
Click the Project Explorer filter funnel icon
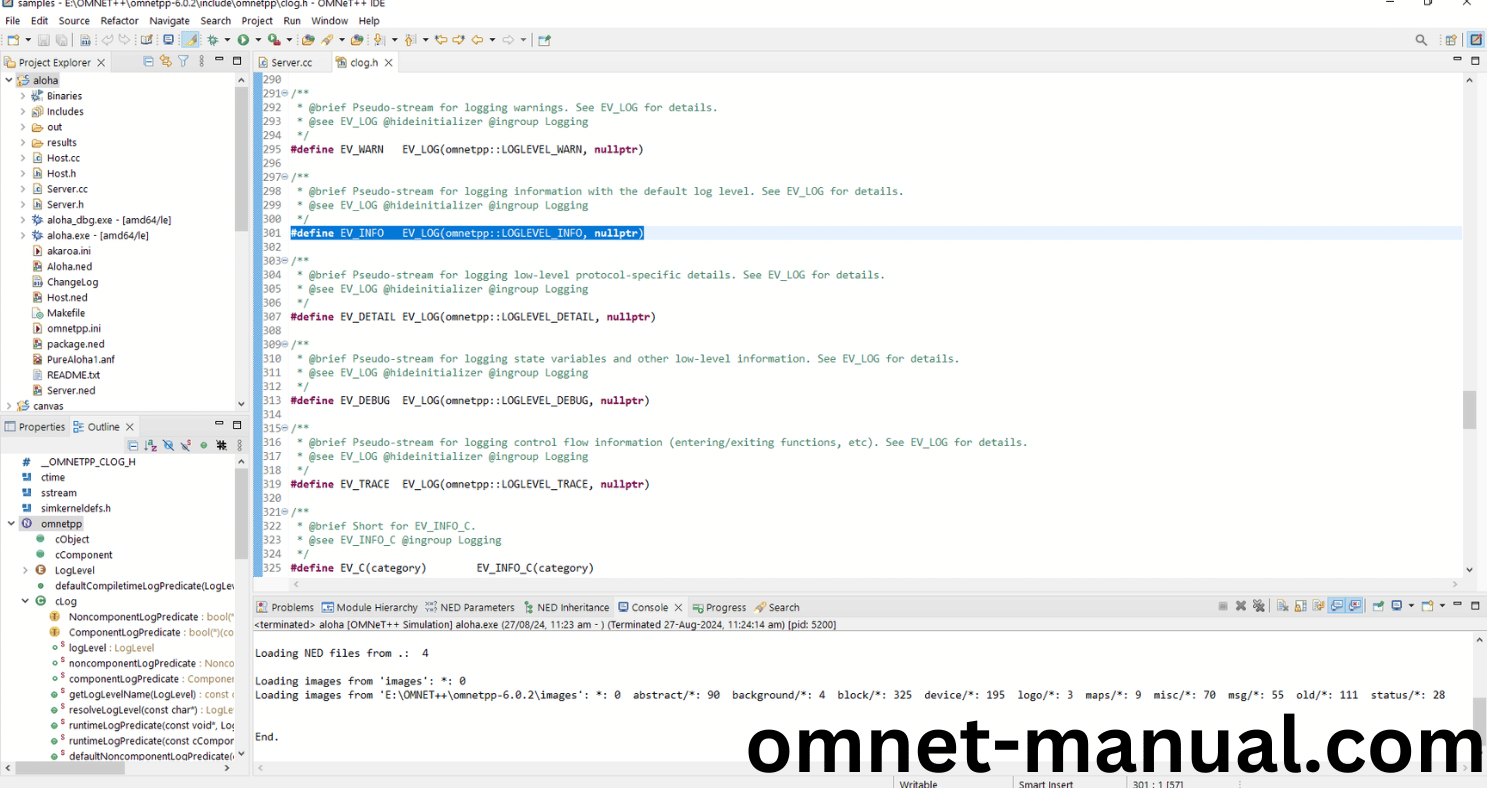[183, 62]
